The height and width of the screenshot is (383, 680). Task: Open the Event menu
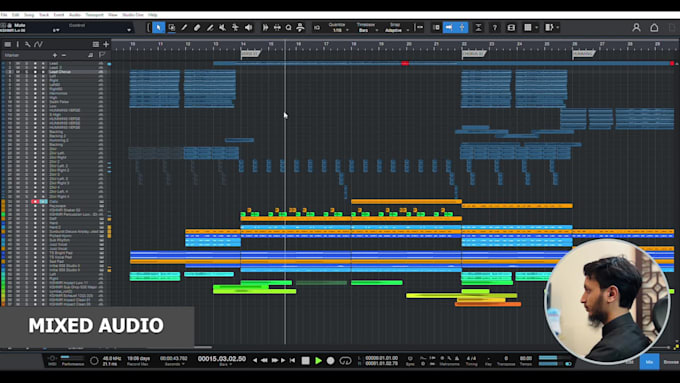coord(59,15)
